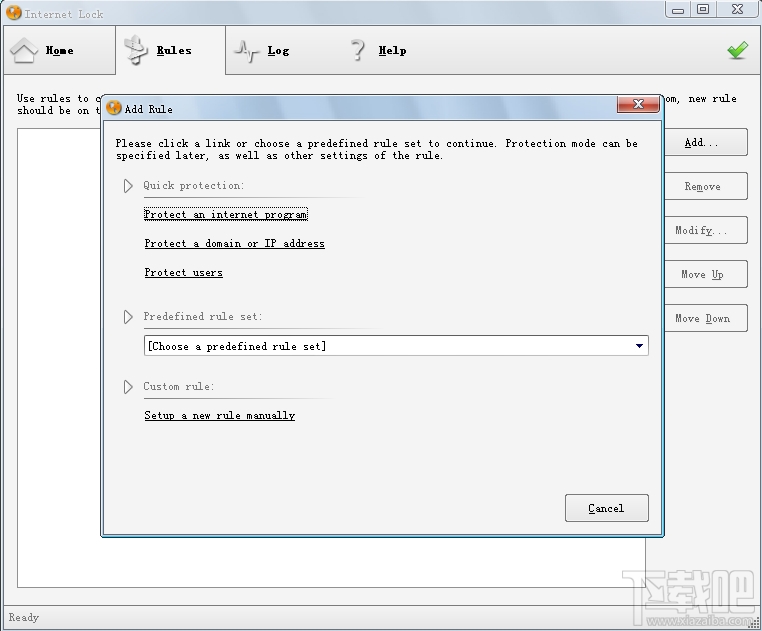Click the dropdown arrow of rule set combo
The image size is (762, 631).
pos(639,346)
